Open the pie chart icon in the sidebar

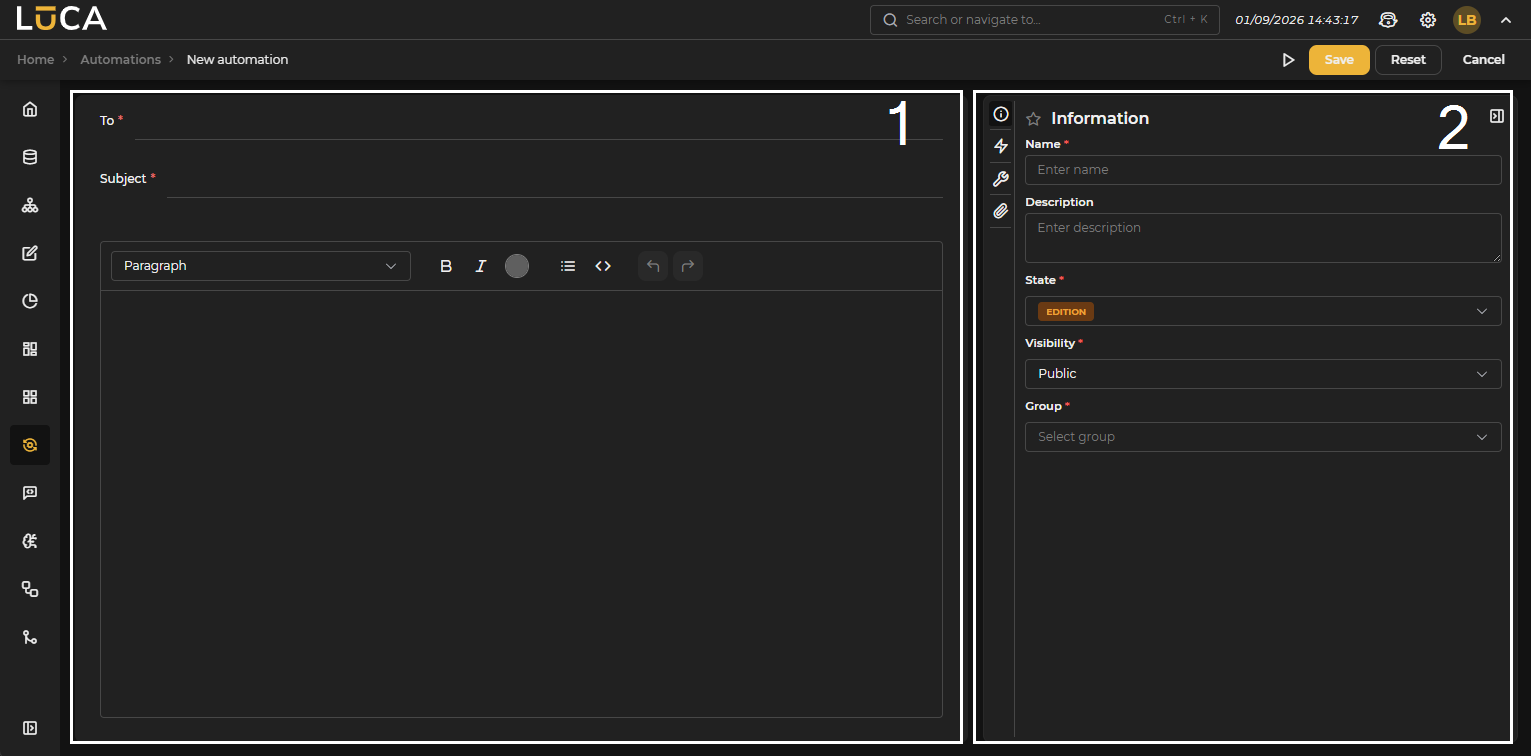point(30,301)
